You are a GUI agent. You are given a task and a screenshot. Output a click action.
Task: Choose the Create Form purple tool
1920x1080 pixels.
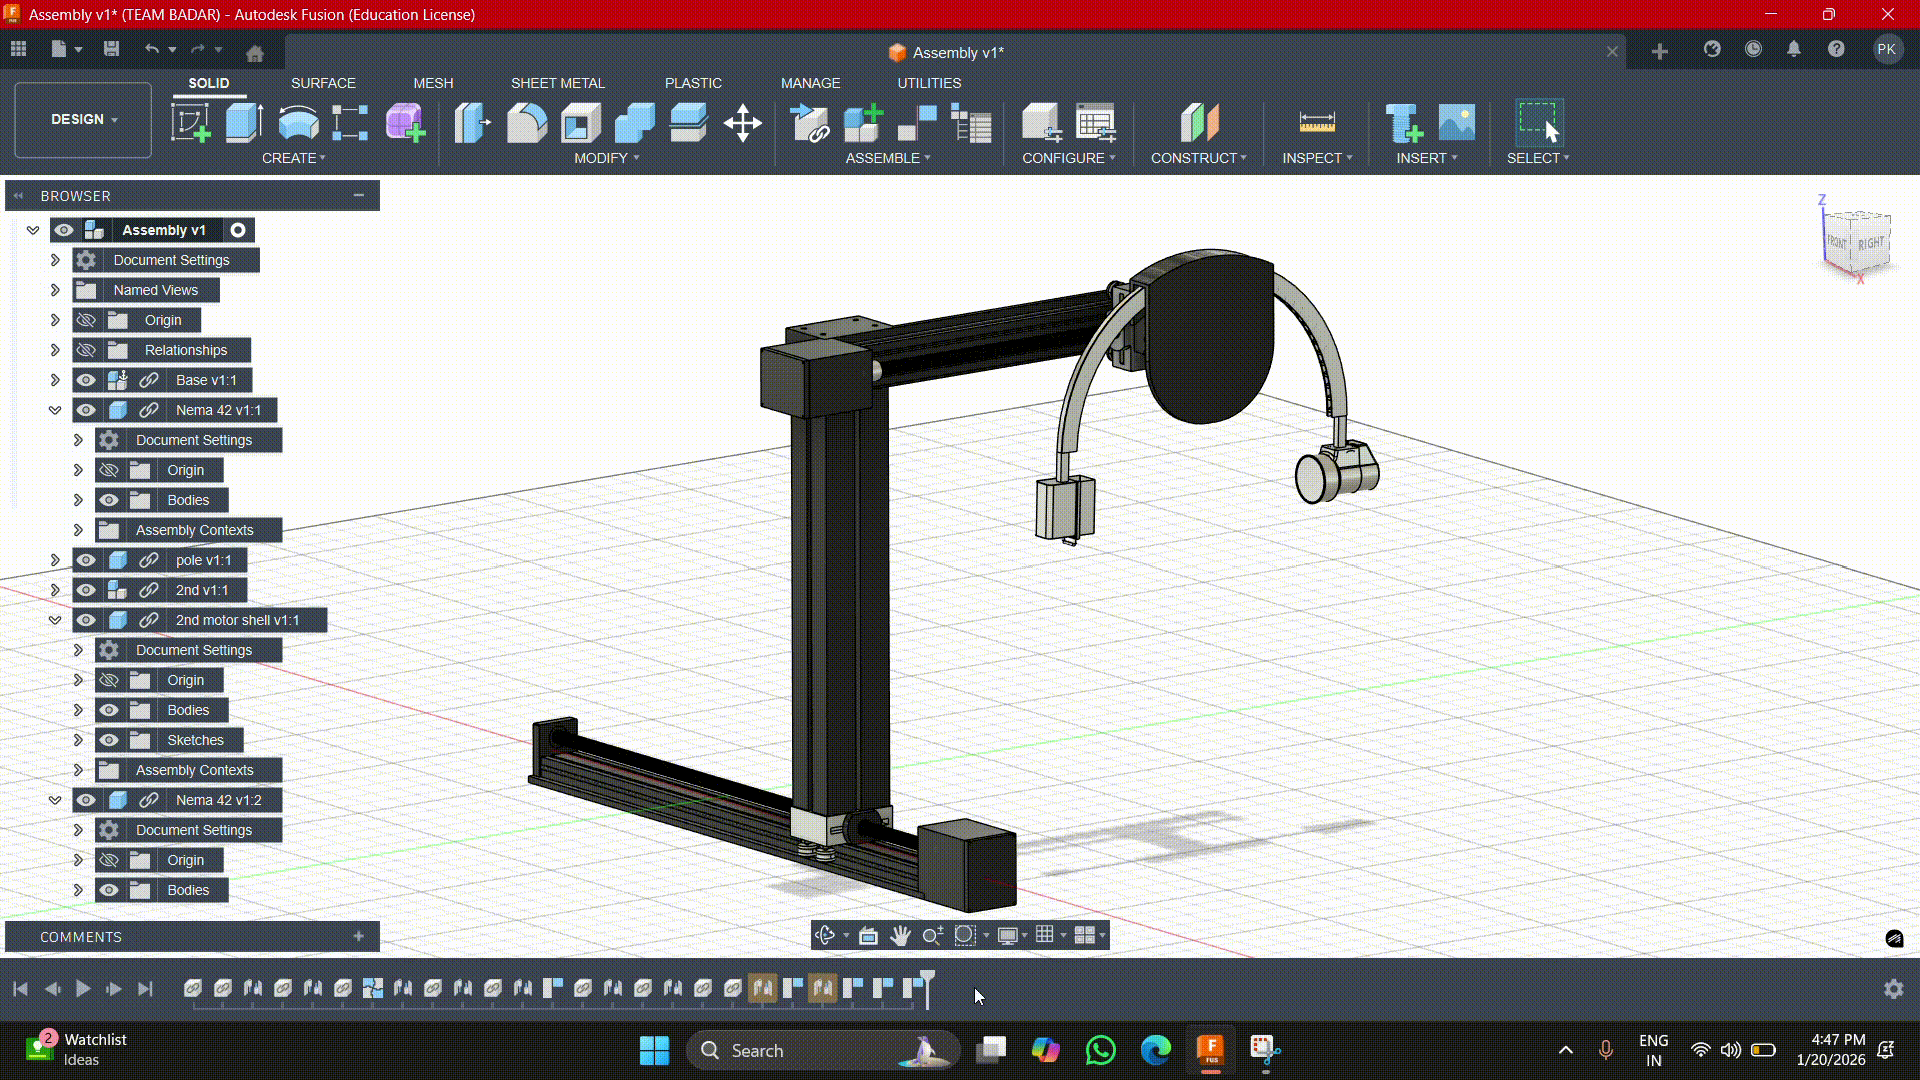pyautogui.click(x=405, y=123)
